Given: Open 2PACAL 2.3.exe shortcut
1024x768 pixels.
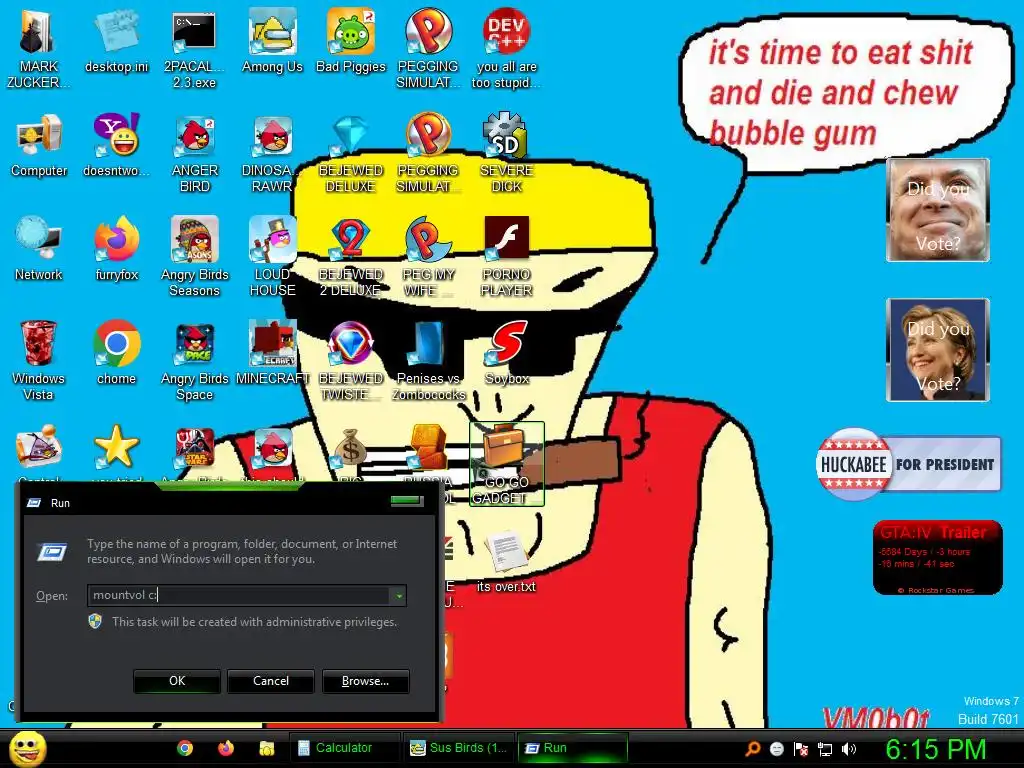Looking at the screenshot, I should [194, 48].
